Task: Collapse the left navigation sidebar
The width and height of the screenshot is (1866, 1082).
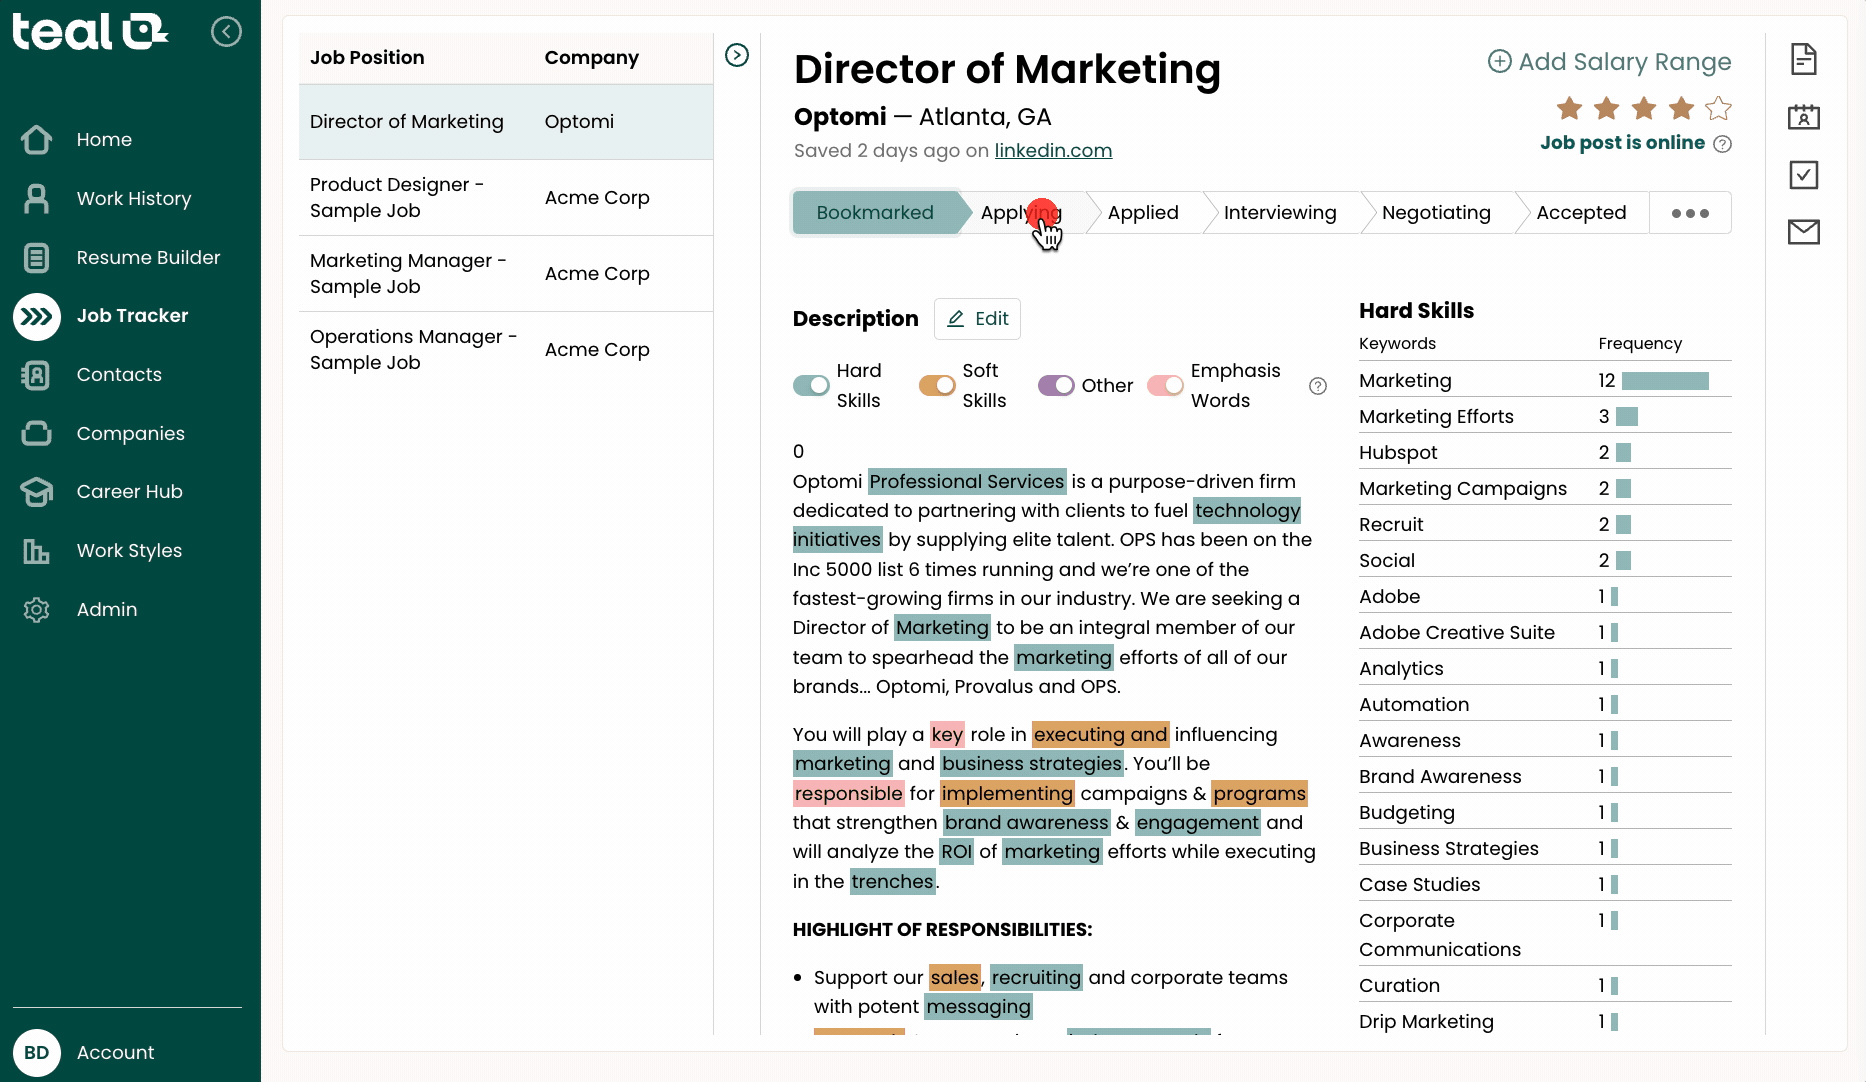Action: (x=226, y=32)
